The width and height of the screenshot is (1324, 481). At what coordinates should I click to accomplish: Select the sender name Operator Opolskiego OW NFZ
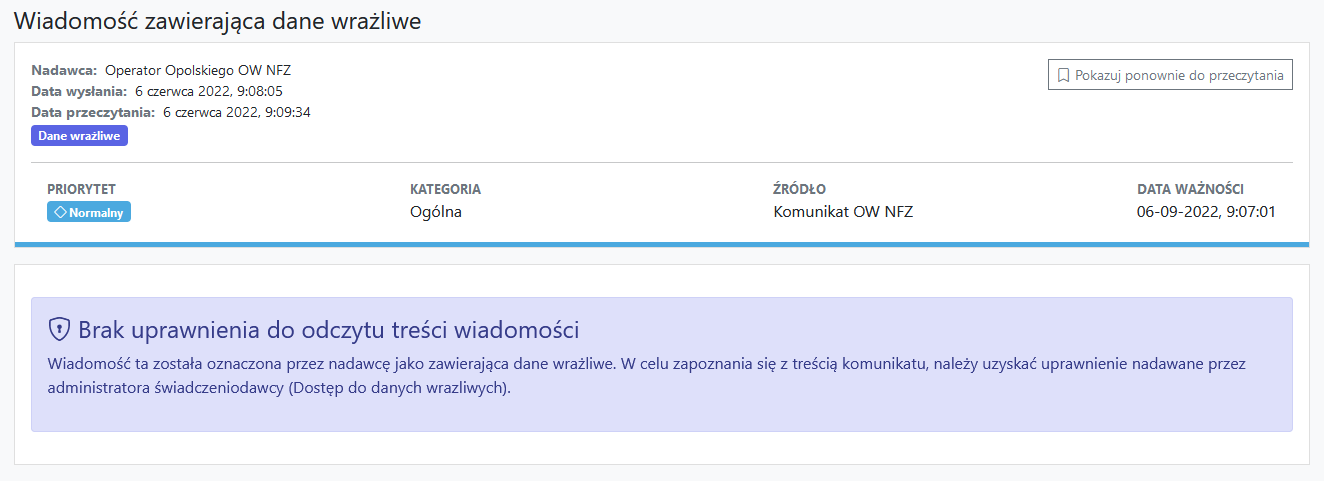[x=198, y=71]
